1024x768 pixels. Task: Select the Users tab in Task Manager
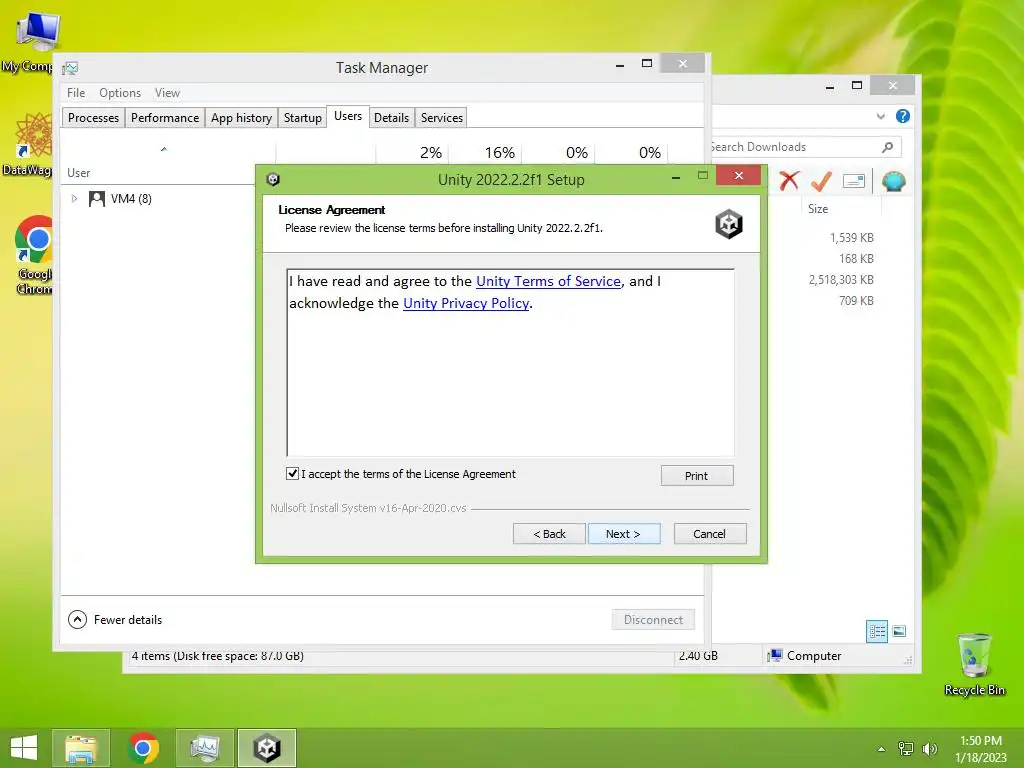coord(347,116)
